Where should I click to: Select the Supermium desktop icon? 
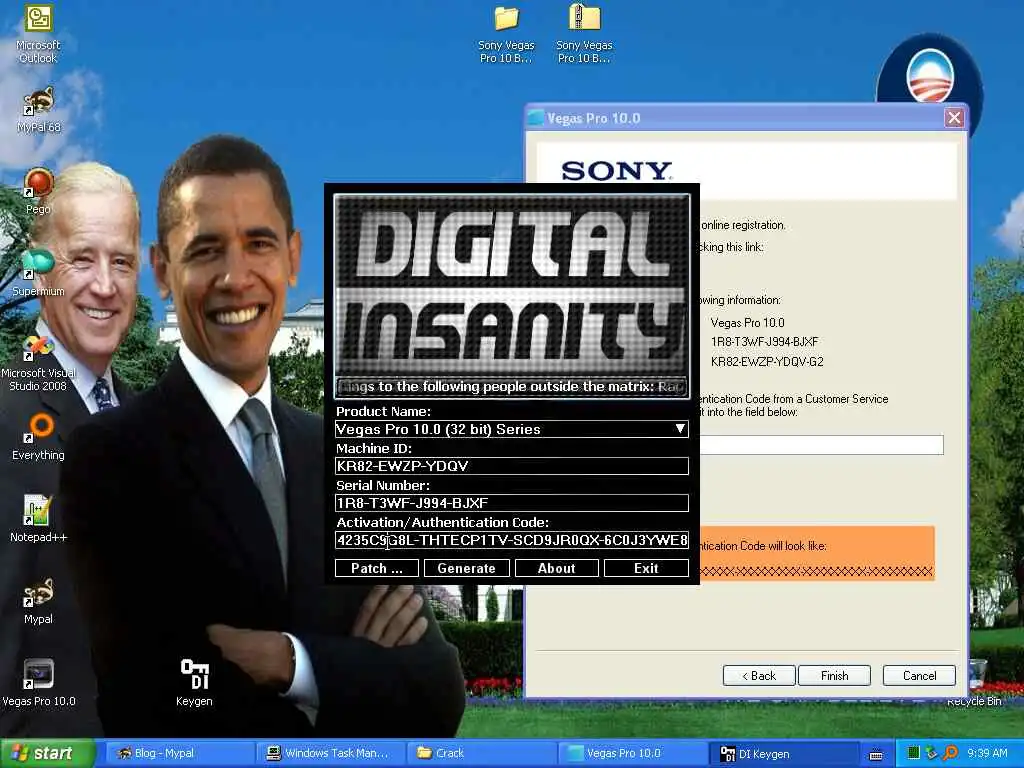coord(38,272)
